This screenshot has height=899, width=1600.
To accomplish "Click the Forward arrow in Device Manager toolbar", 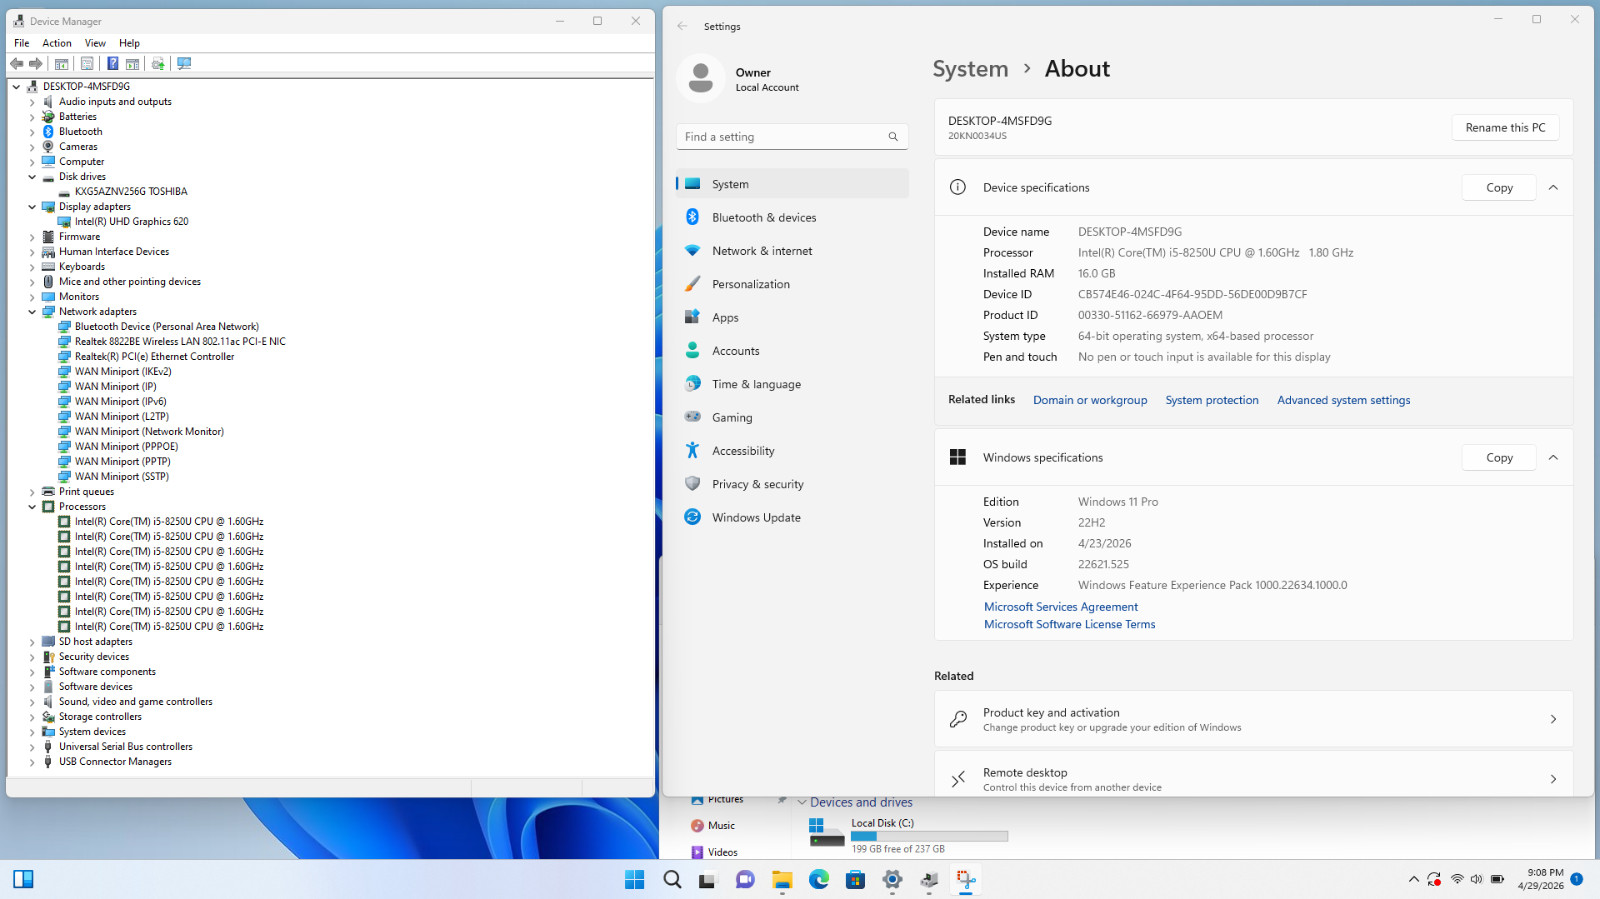I will coord(36,63).
